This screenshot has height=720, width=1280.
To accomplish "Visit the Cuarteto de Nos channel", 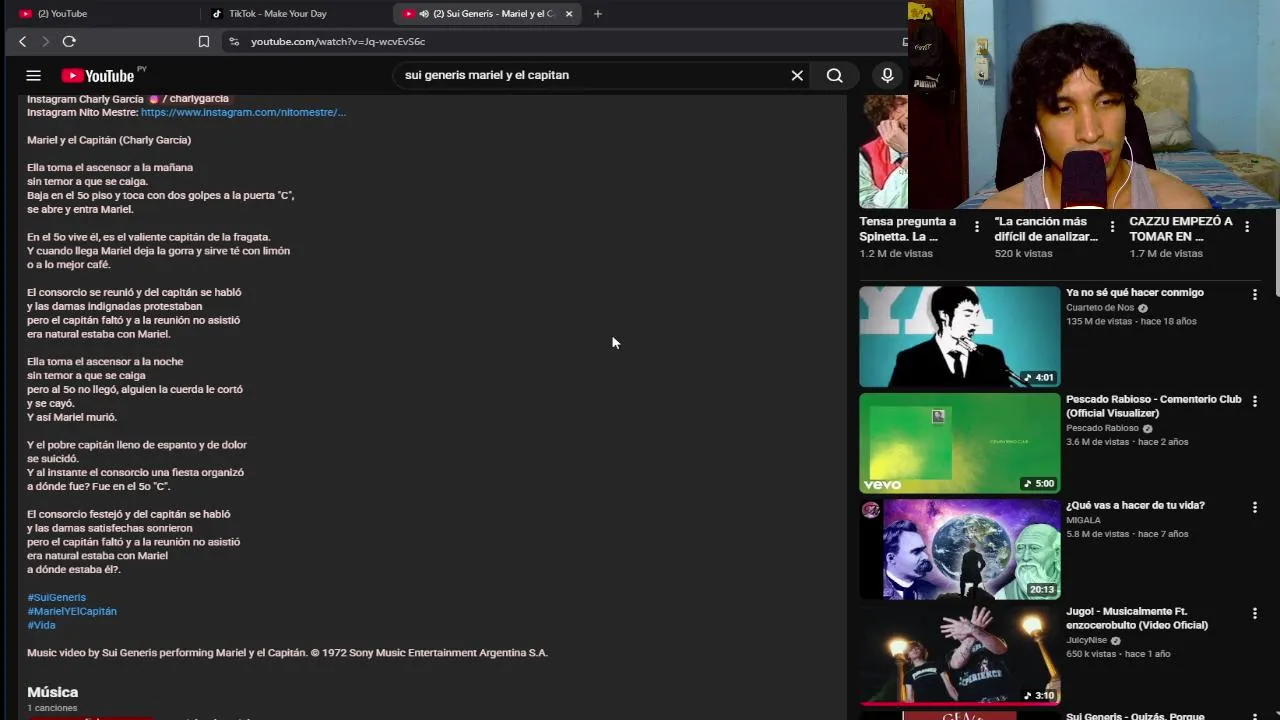I will point(1100,308).
